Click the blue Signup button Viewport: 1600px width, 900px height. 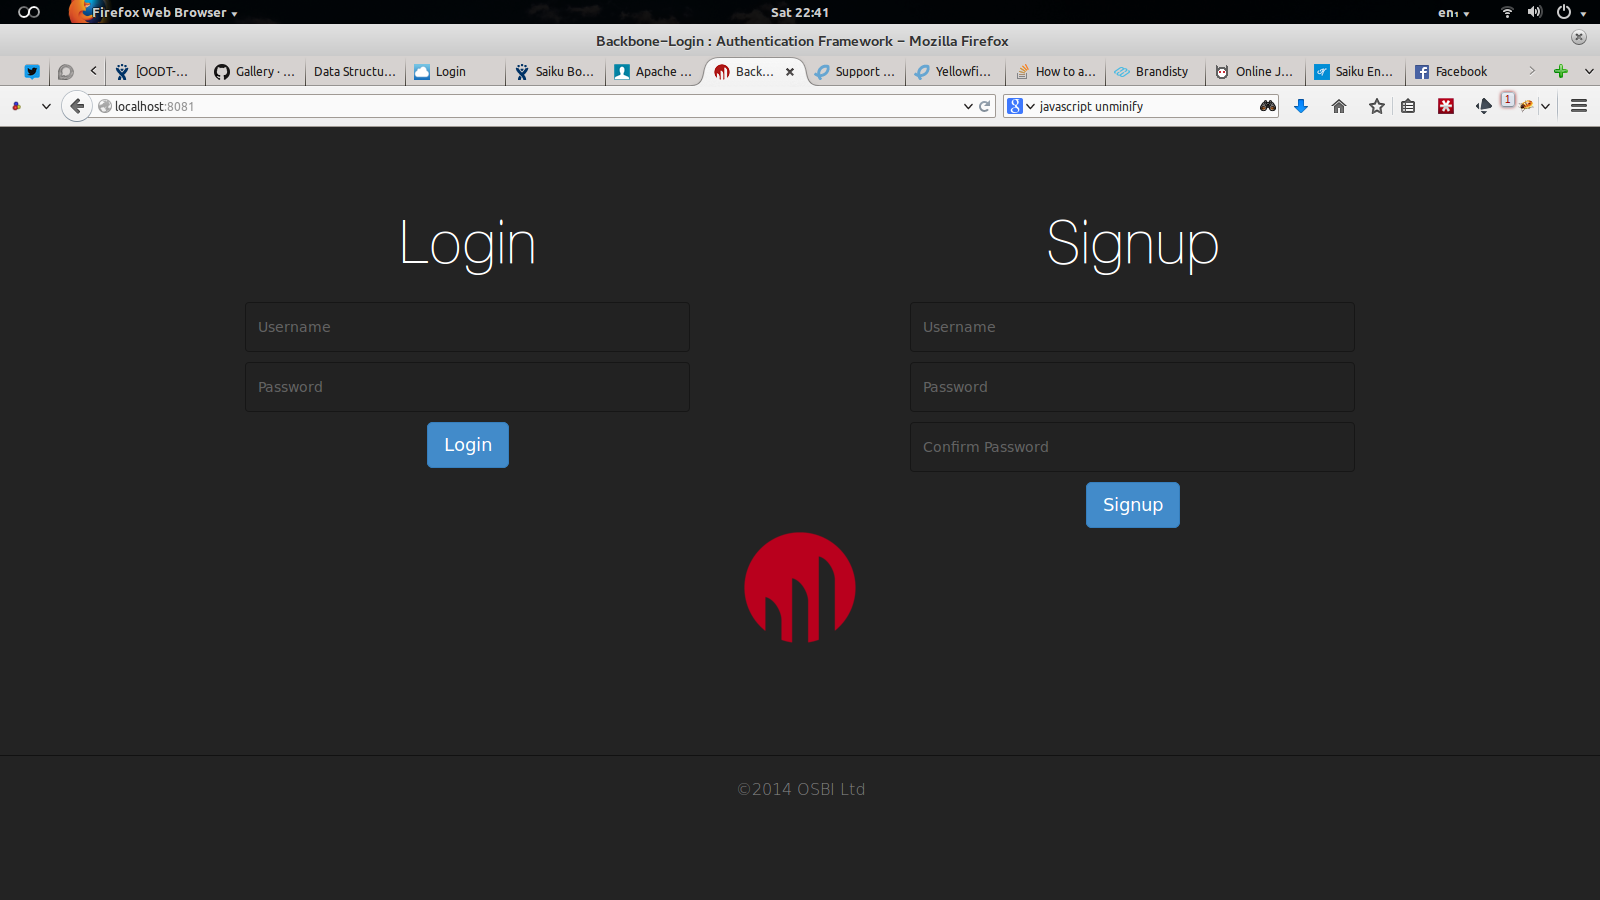pos(1133,505)
